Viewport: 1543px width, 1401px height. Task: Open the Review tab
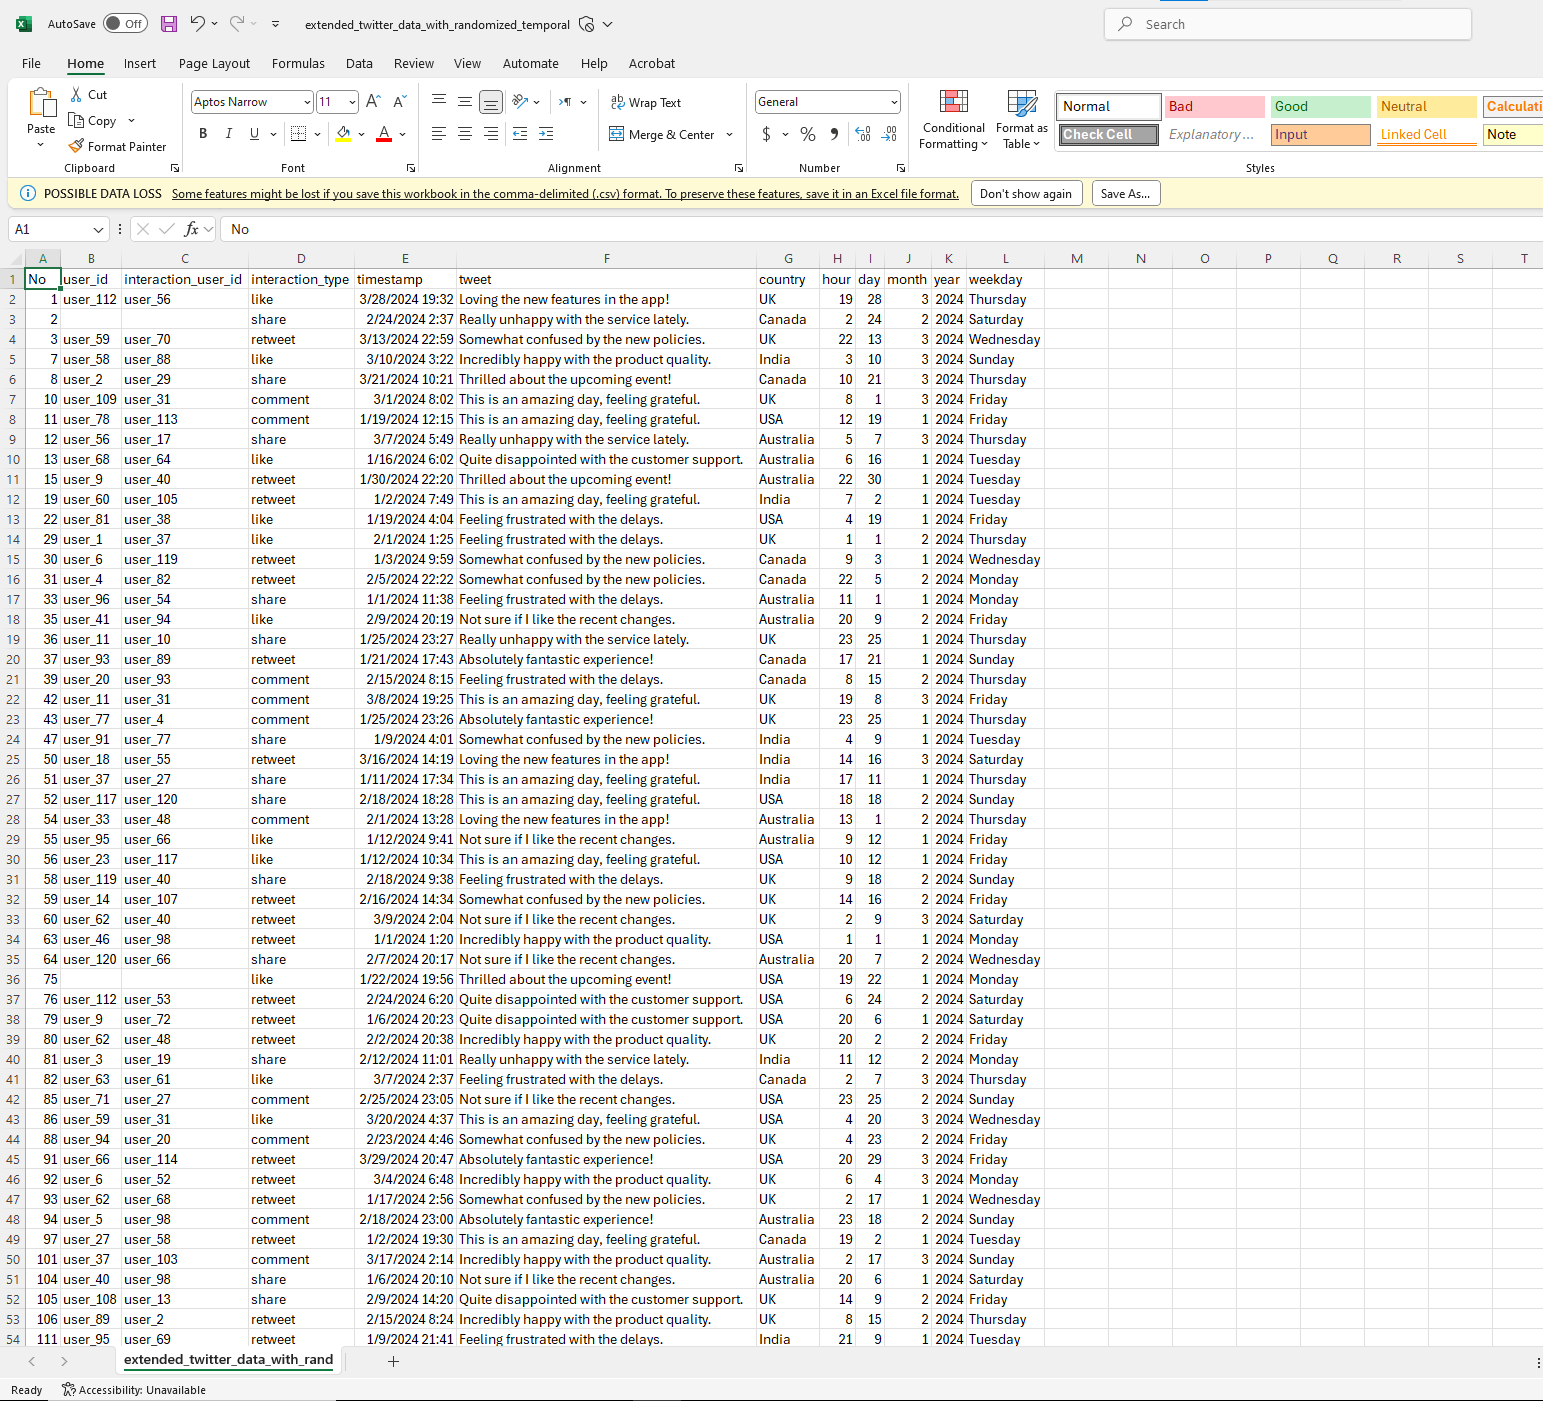coord(414,63)
